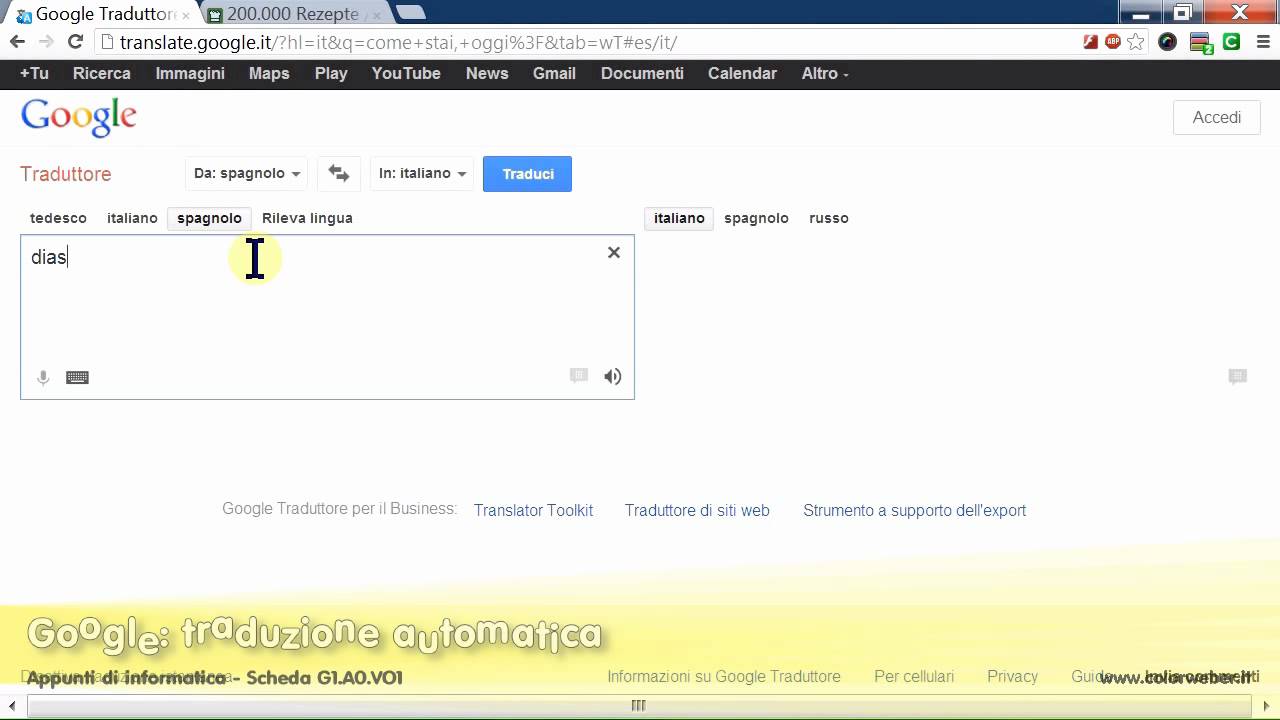Open the 'Da: spagnolo' source language dropdown
1280x720 pixels.
point(247,174)
